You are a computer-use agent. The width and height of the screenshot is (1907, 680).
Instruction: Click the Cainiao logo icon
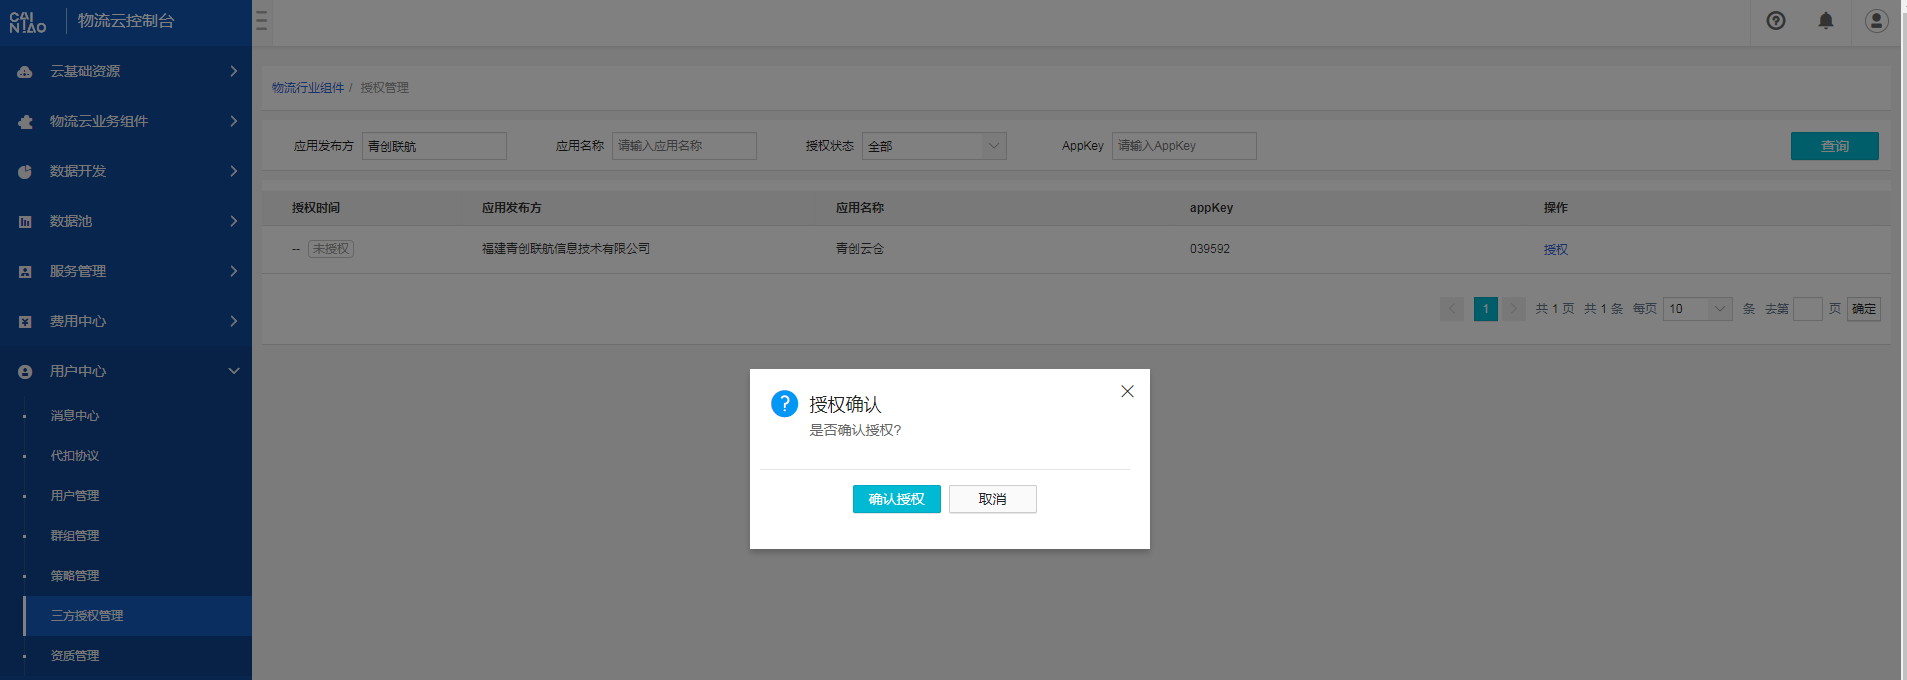[28, 22]
